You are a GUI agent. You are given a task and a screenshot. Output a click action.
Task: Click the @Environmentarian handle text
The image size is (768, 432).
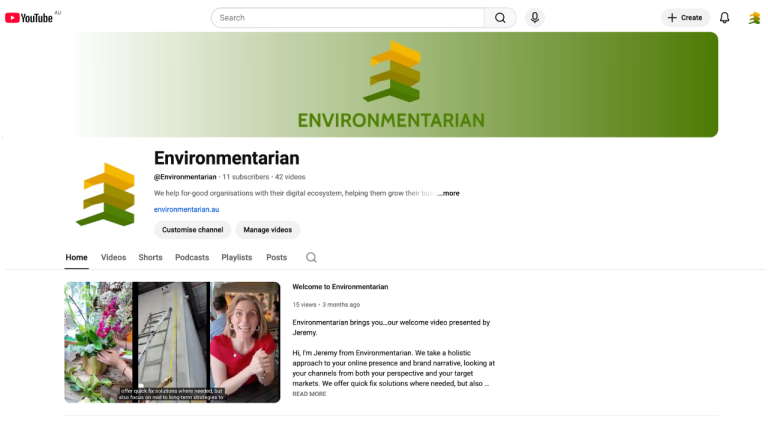coord(185,177)
